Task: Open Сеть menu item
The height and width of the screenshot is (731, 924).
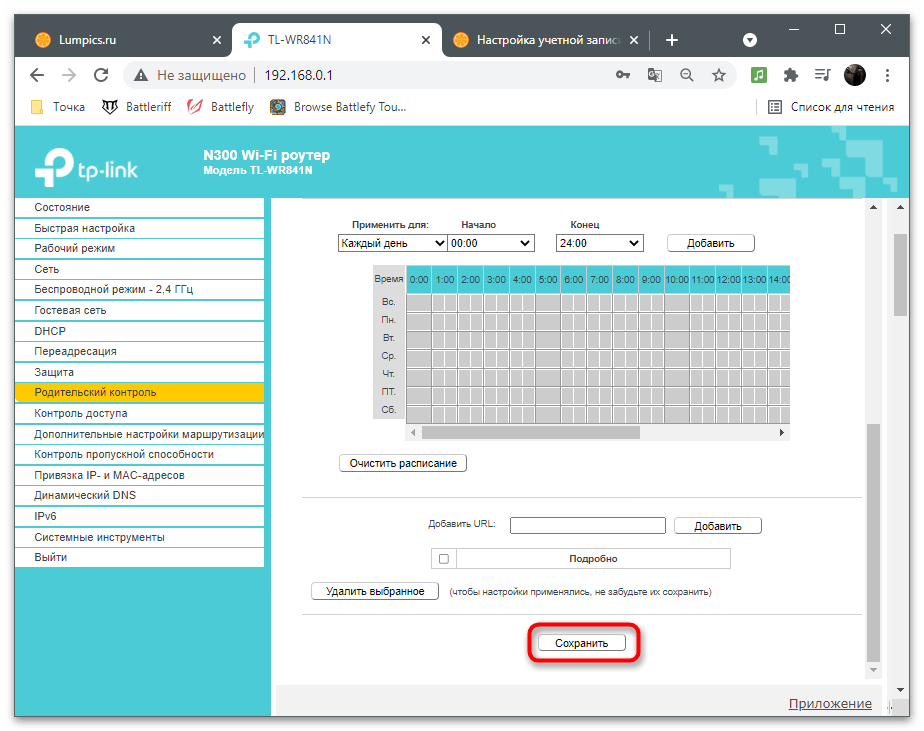Action: pos(140,269)
